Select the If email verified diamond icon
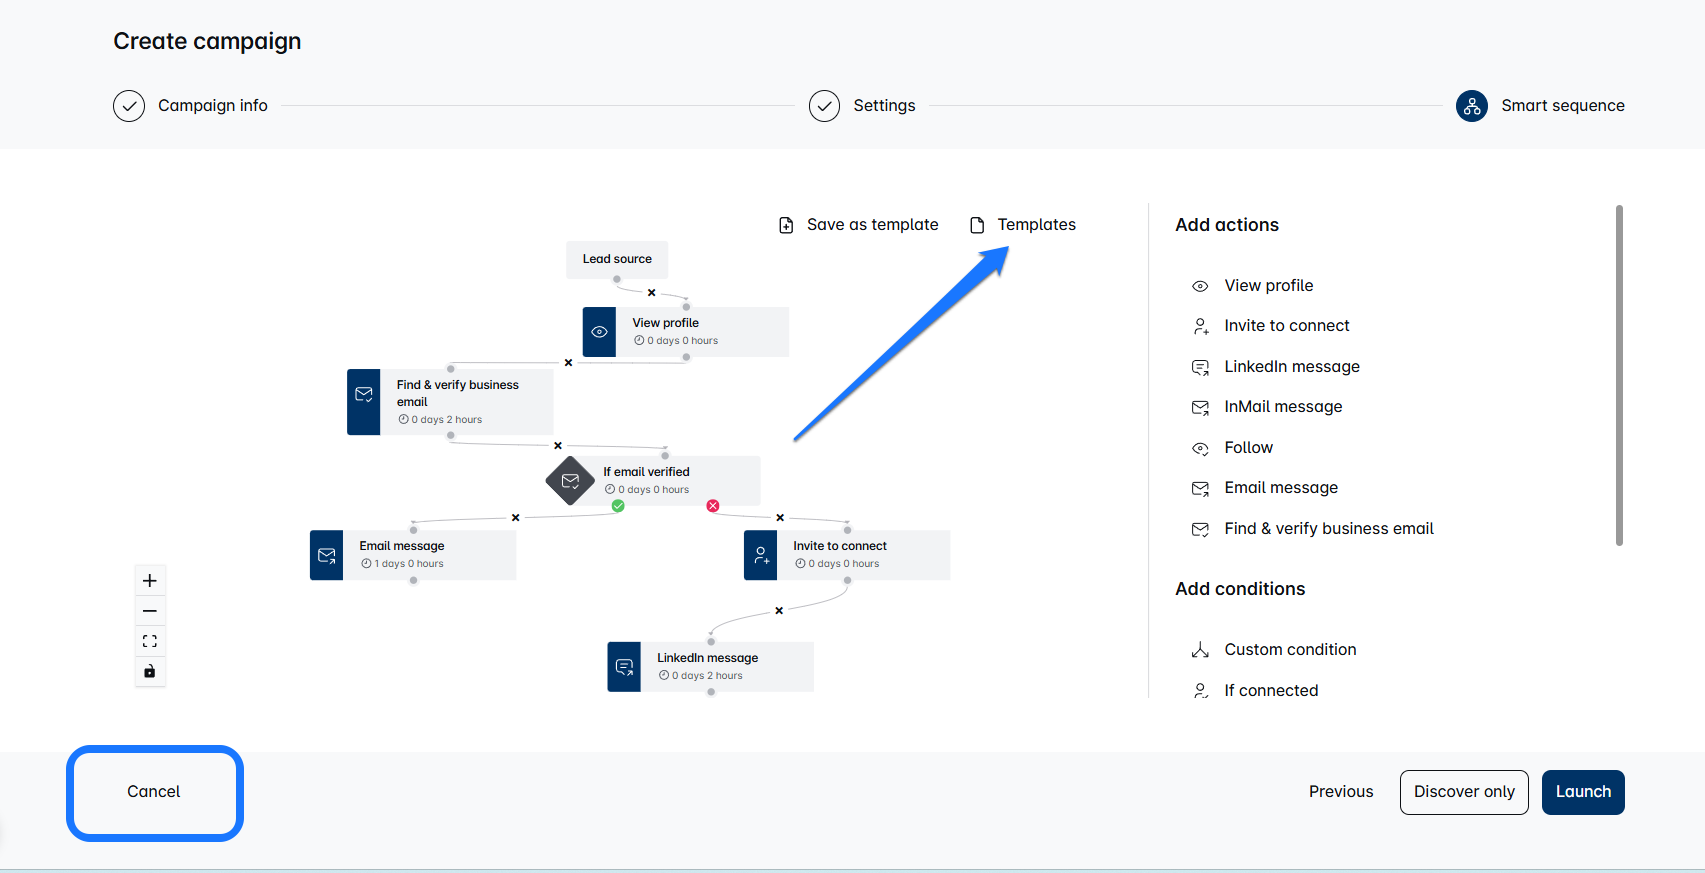 (570, 481)
